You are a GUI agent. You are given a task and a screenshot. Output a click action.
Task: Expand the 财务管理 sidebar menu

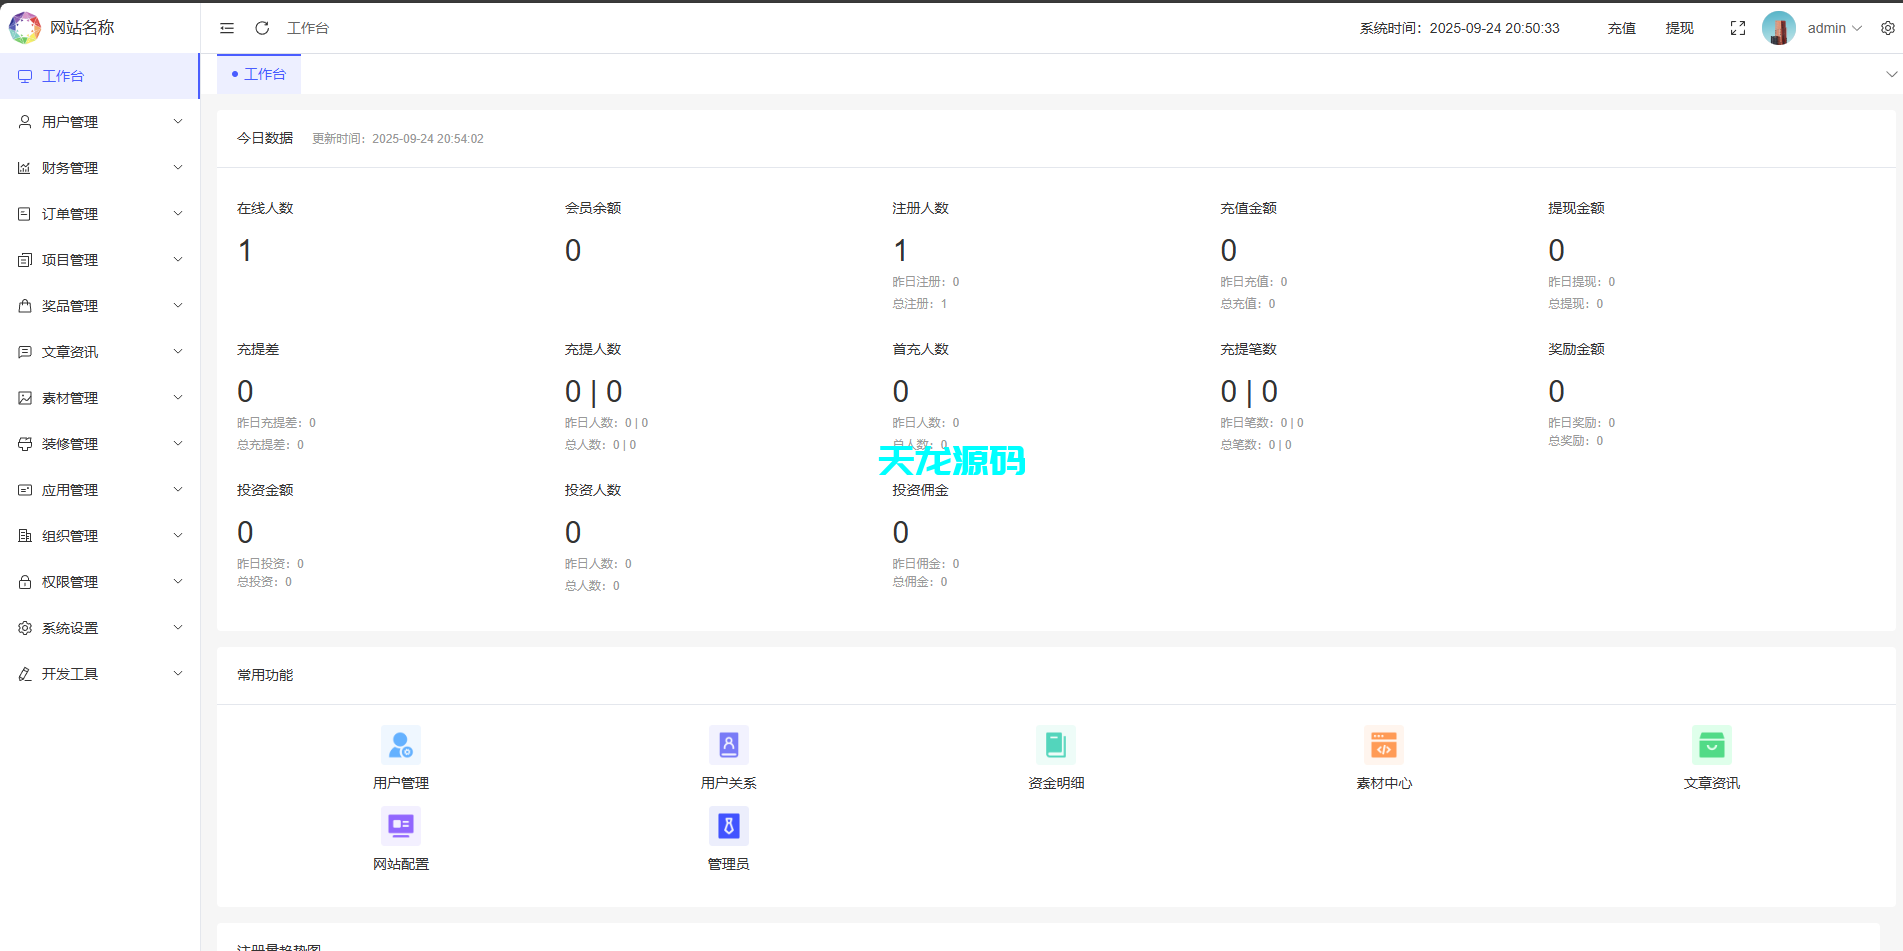click(x=100, y=168)
